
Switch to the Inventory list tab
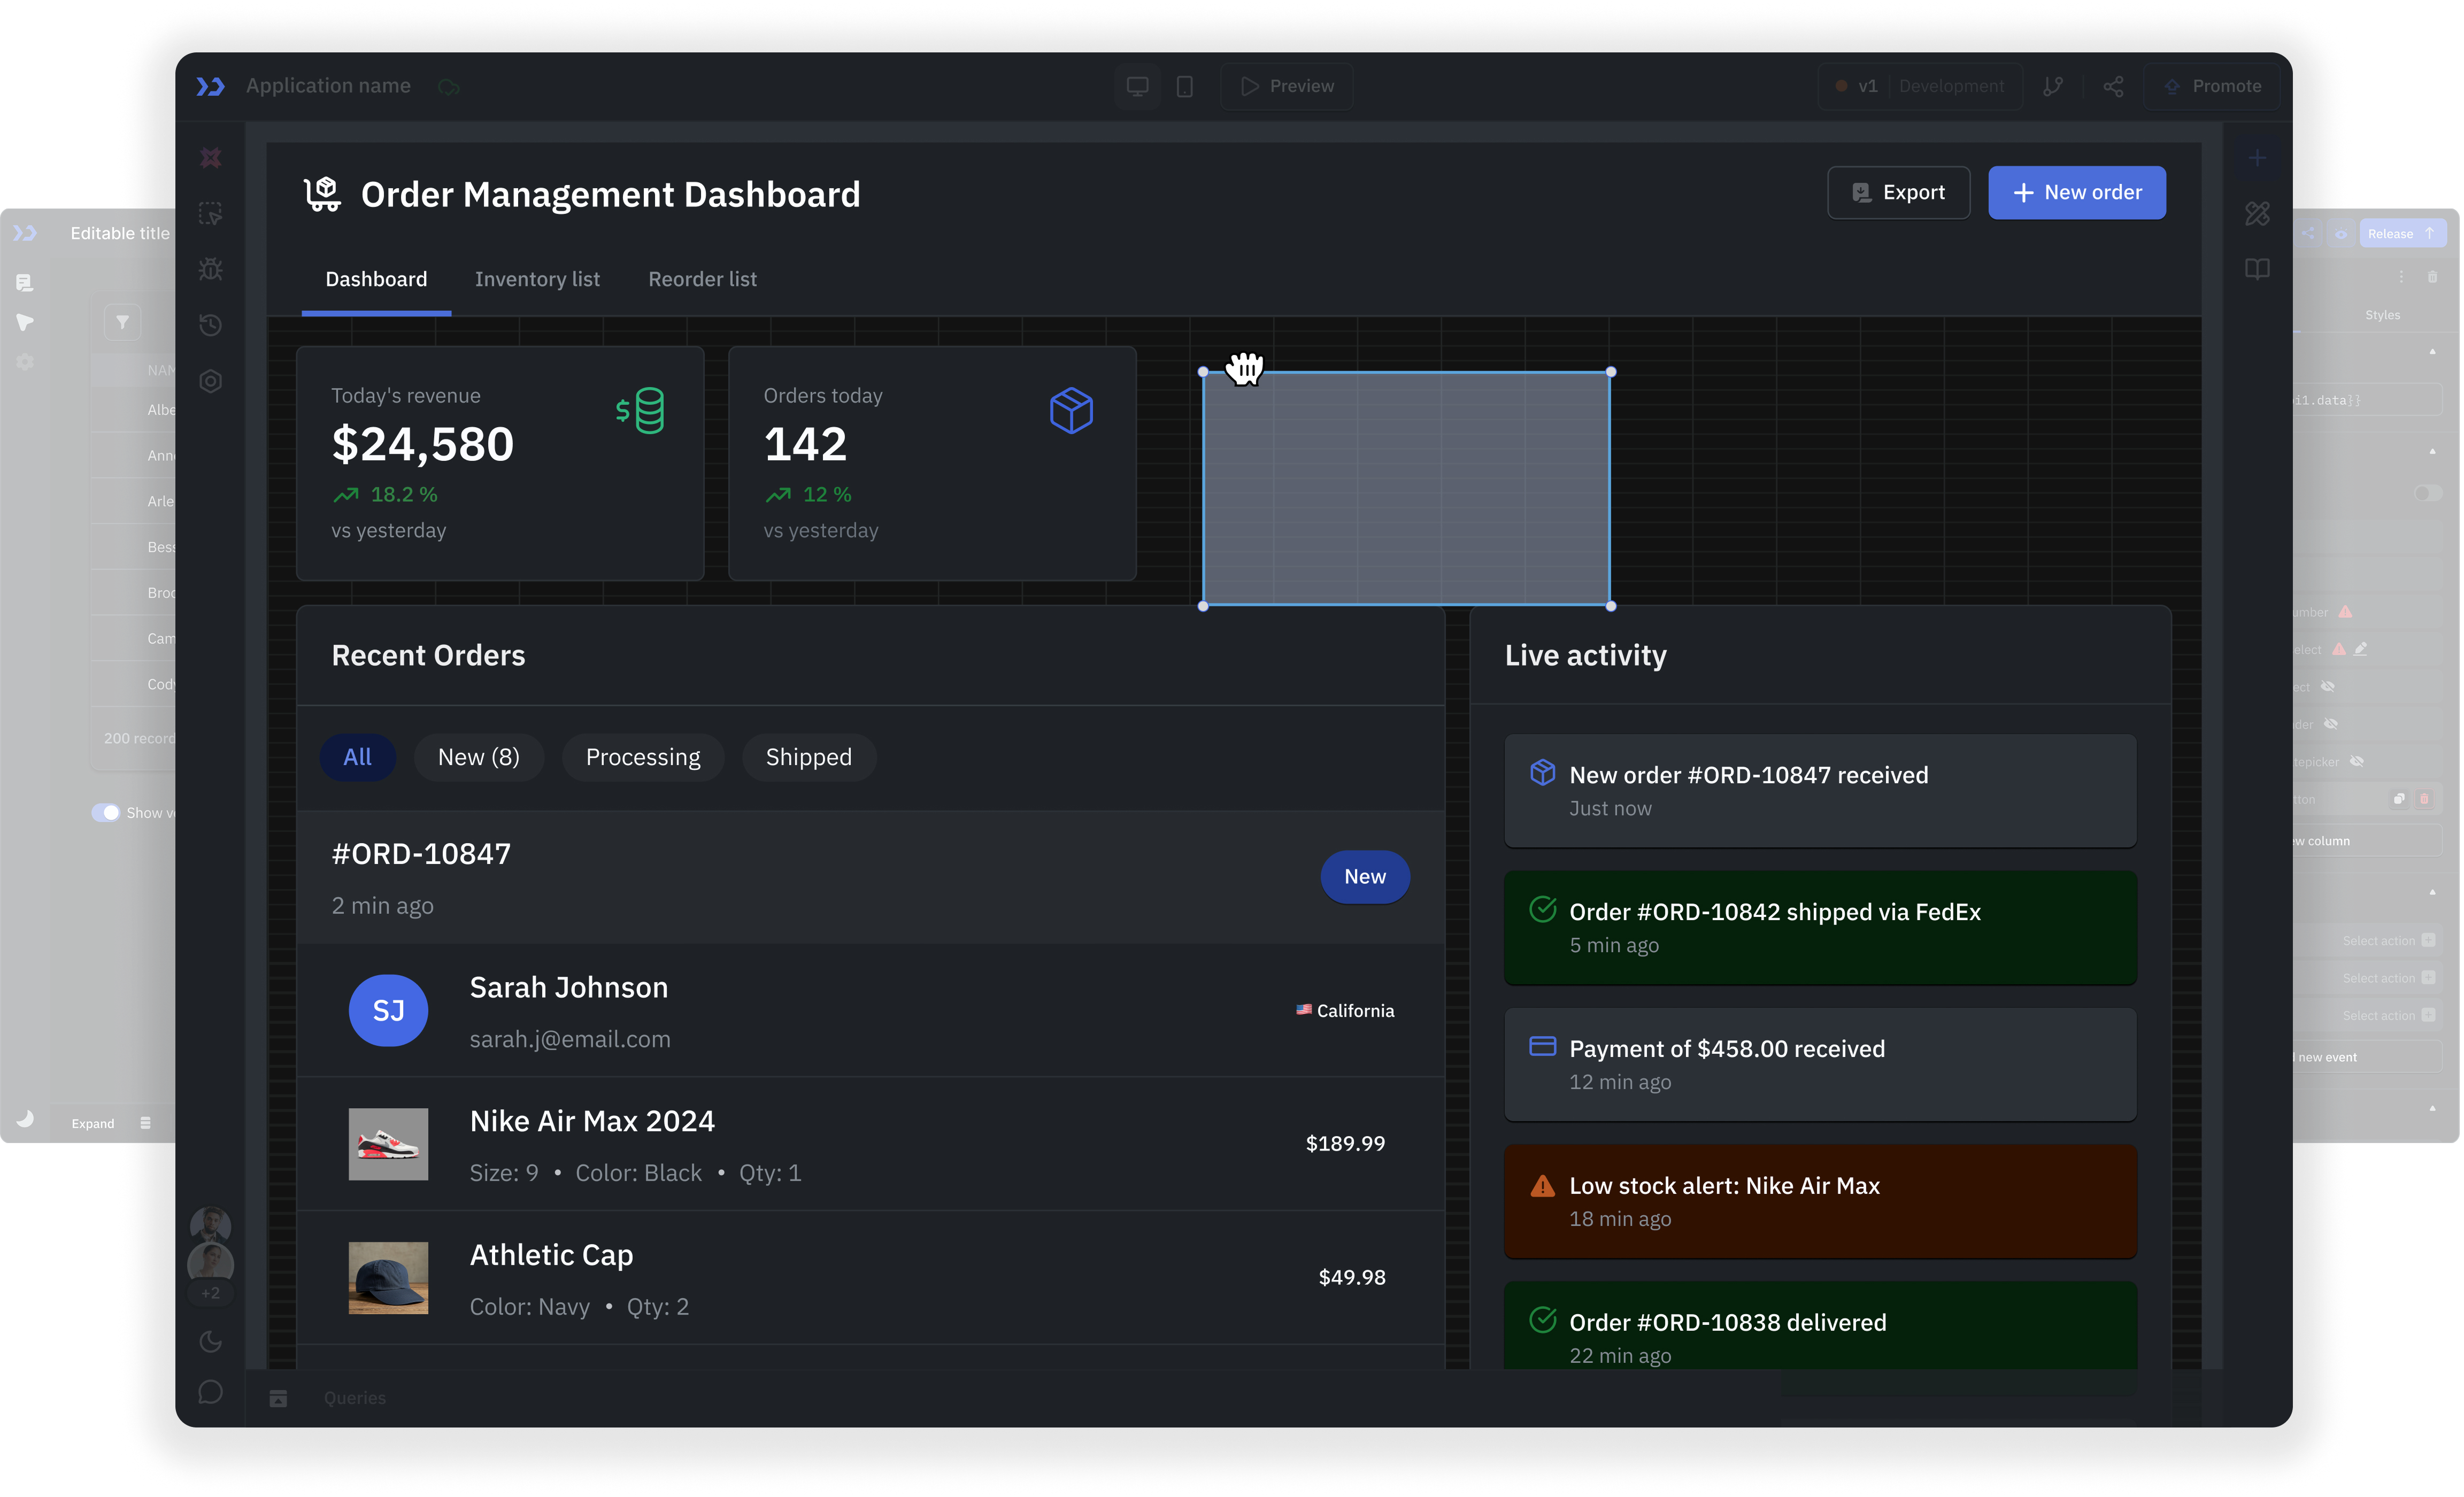[x=537, y=279]
